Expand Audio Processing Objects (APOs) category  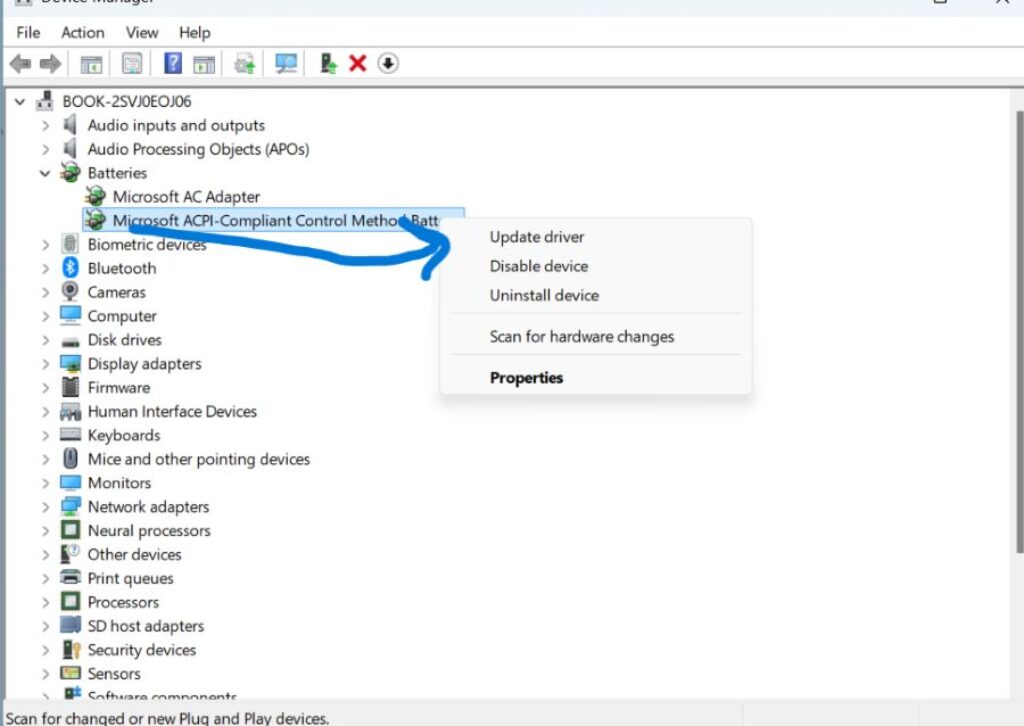[x=45, y=150]
